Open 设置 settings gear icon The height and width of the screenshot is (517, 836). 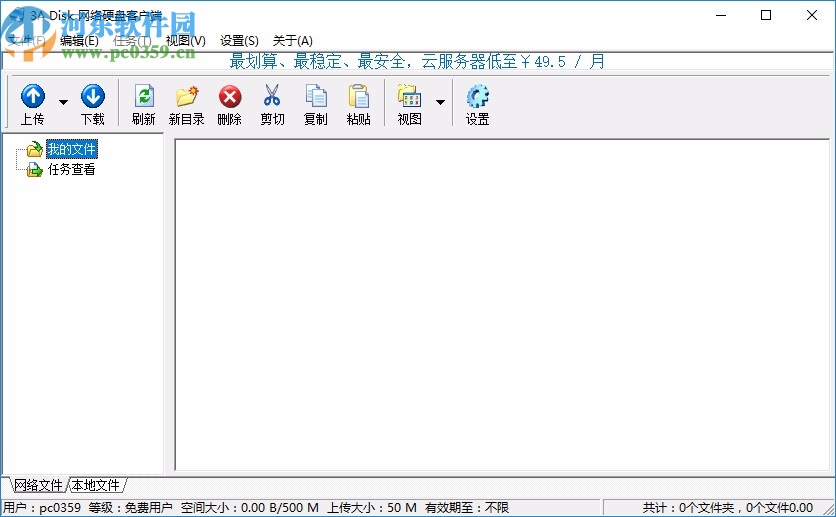pyautogui.click(x=477, y=104)
